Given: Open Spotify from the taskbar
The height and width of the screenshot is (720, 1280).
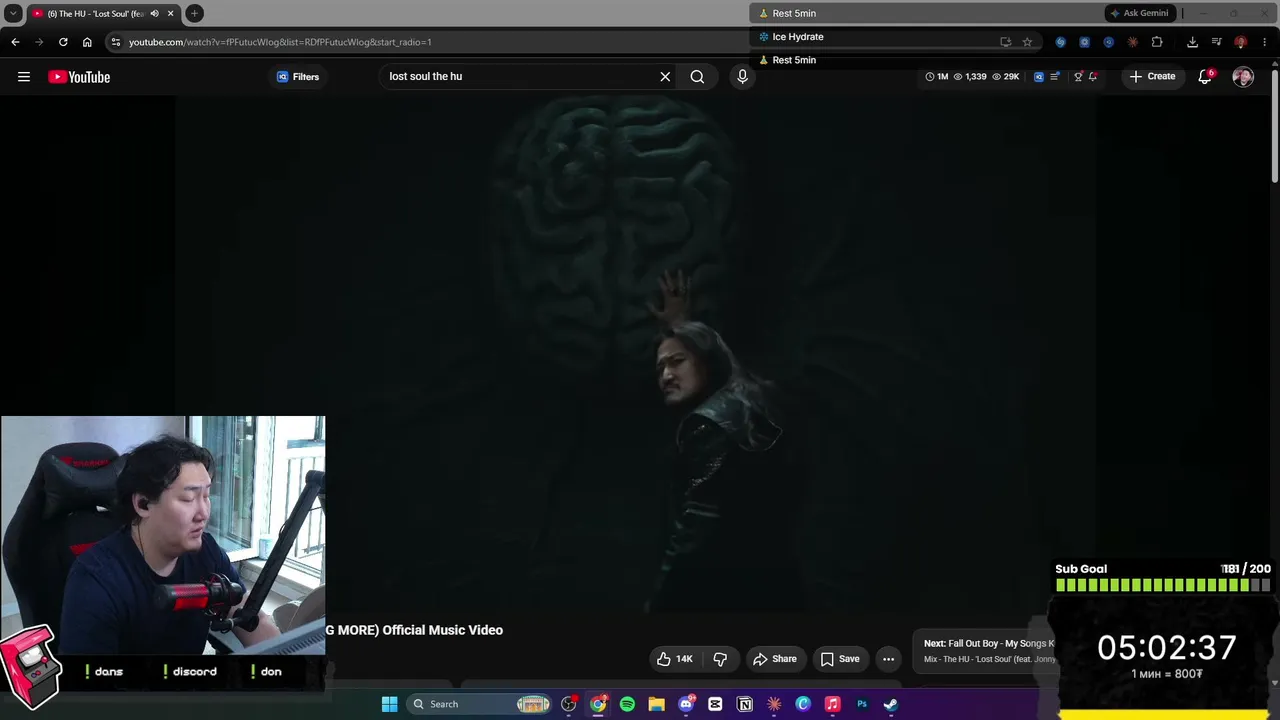Looking at the screenshot, I should pyautogui.click(x=627, y=704).
